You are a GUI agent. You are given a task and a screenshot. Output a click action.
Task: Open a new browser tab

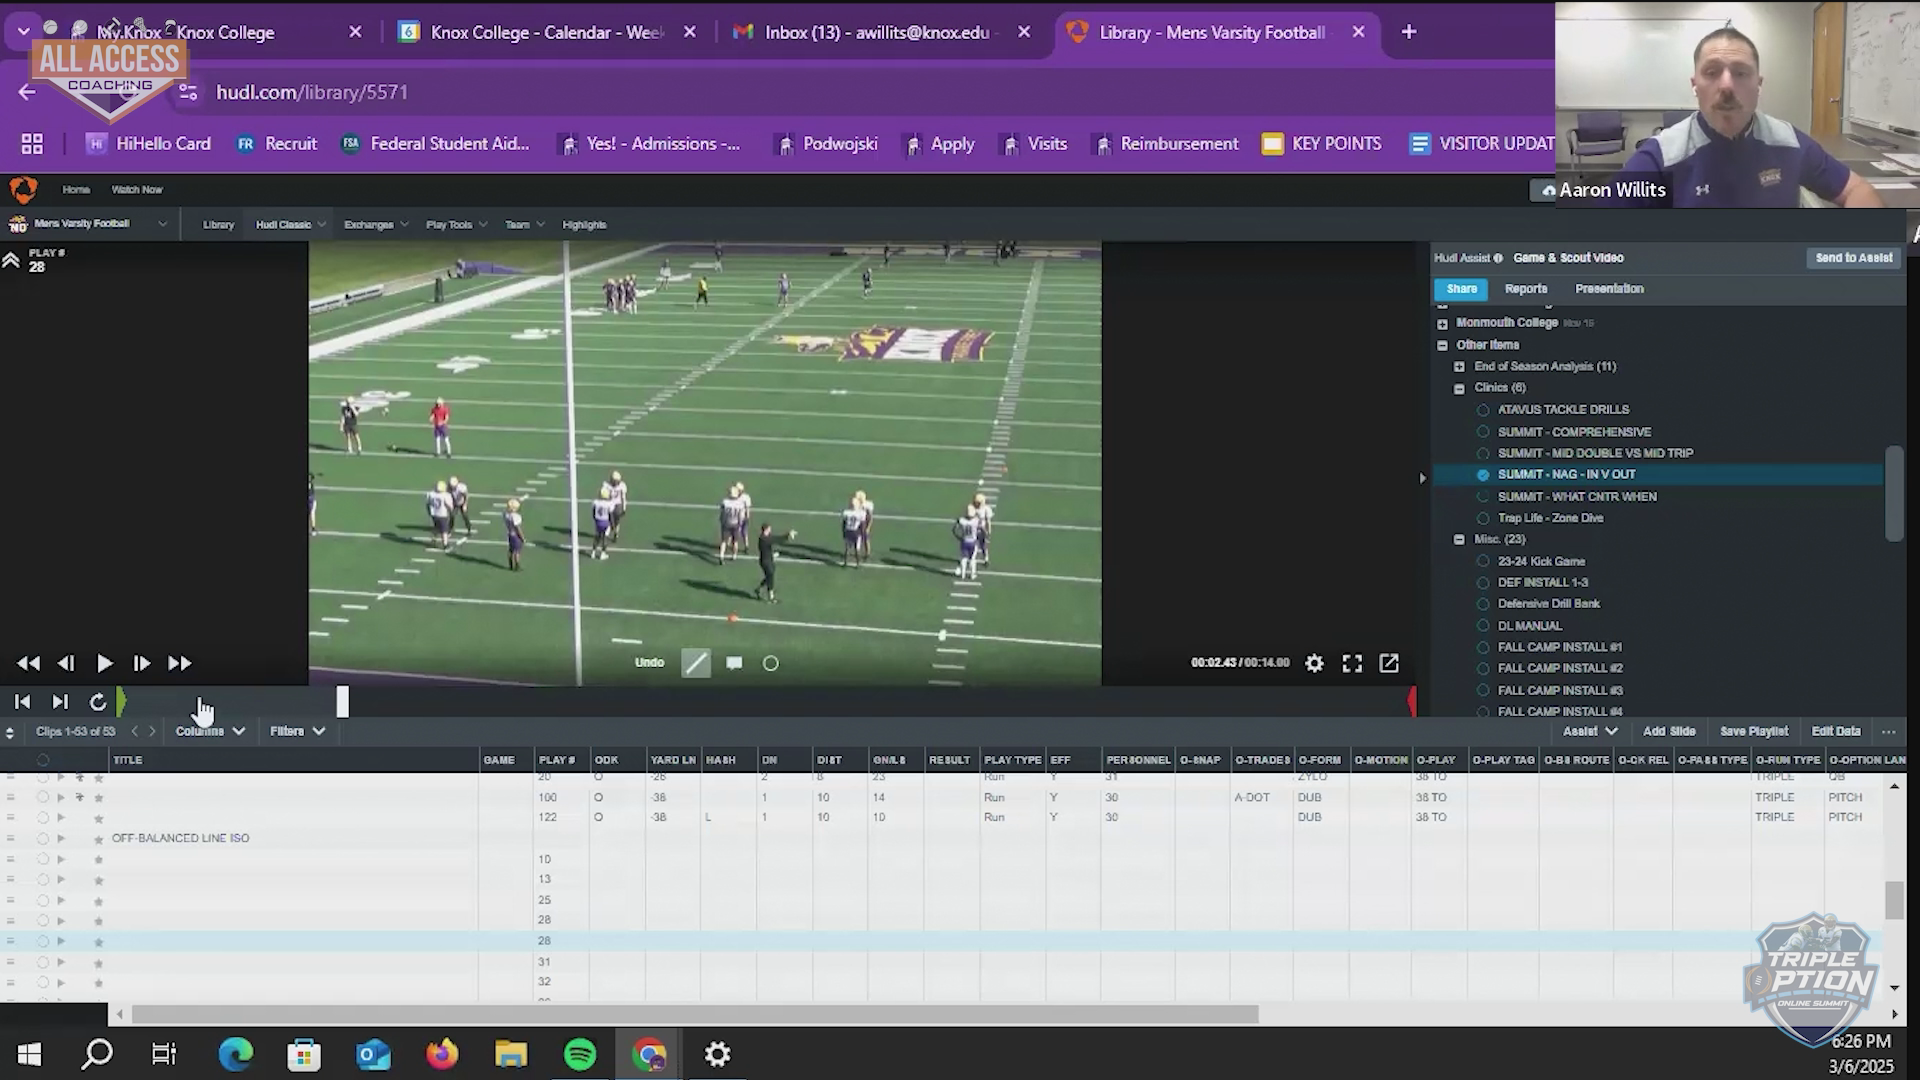(1409, 32)
